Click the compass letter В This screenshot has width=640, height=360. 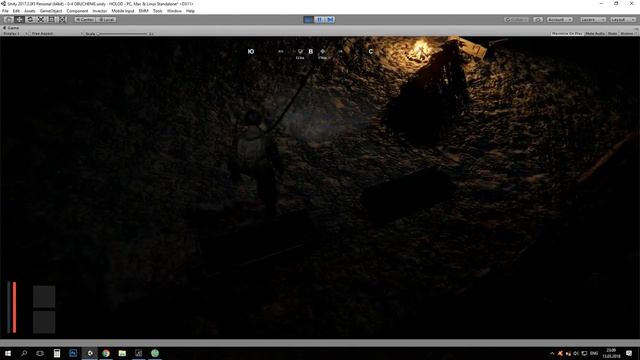pos(311,51)
